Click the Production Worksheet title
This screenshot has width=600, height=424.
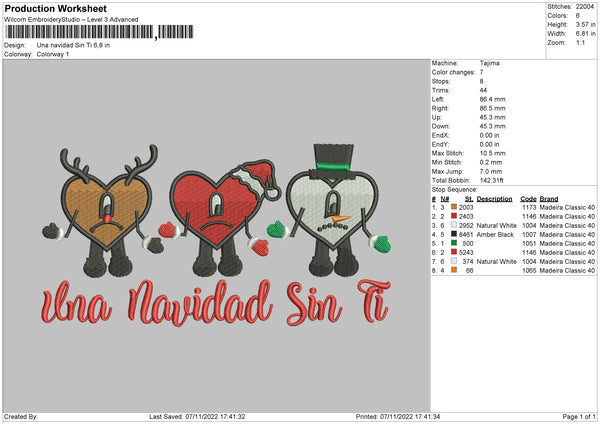click(x=56, y=8)
